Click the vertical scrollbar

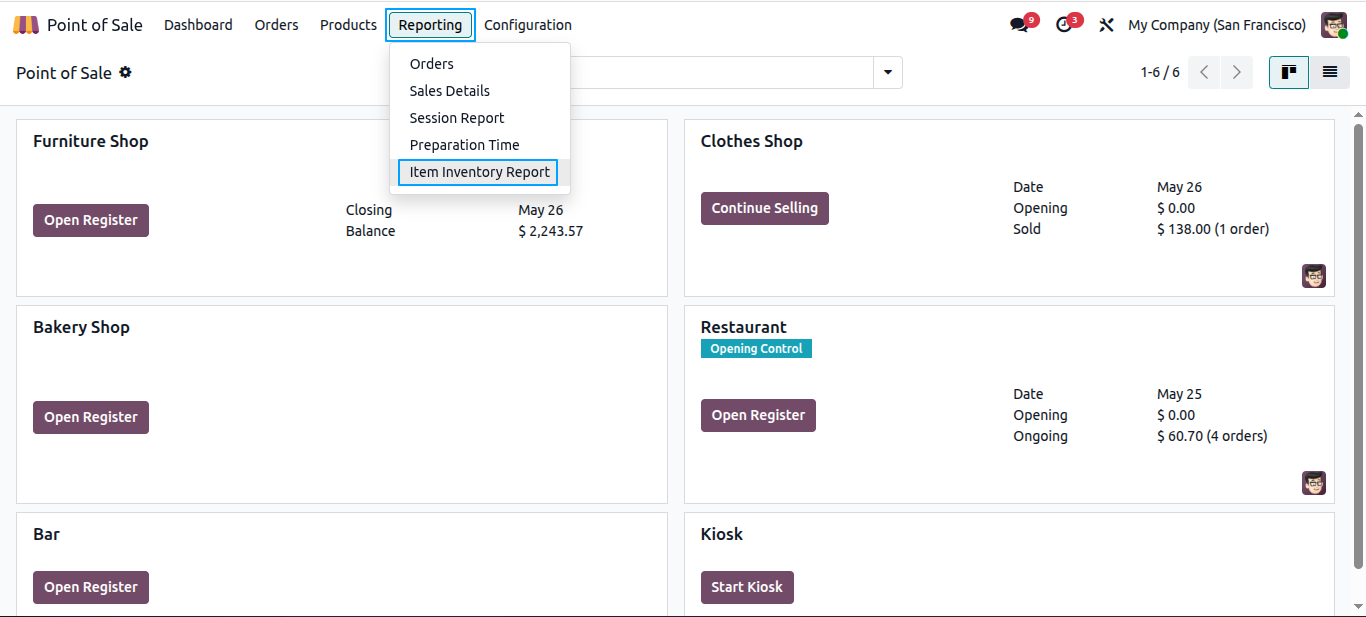tap(1358, 345)
